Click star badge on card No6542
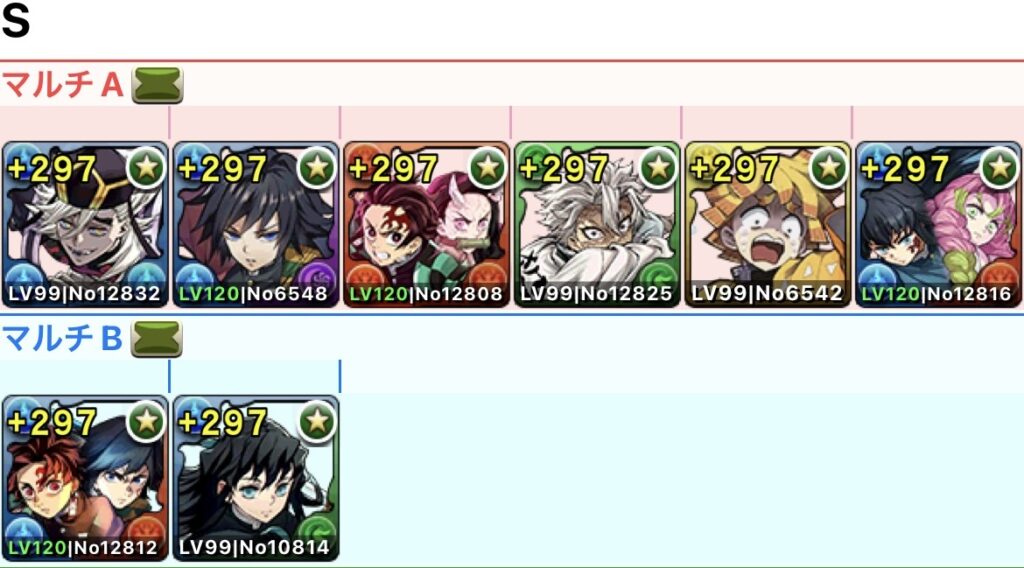The width and height of the screenshot is (1024, 568). (829, 168)
